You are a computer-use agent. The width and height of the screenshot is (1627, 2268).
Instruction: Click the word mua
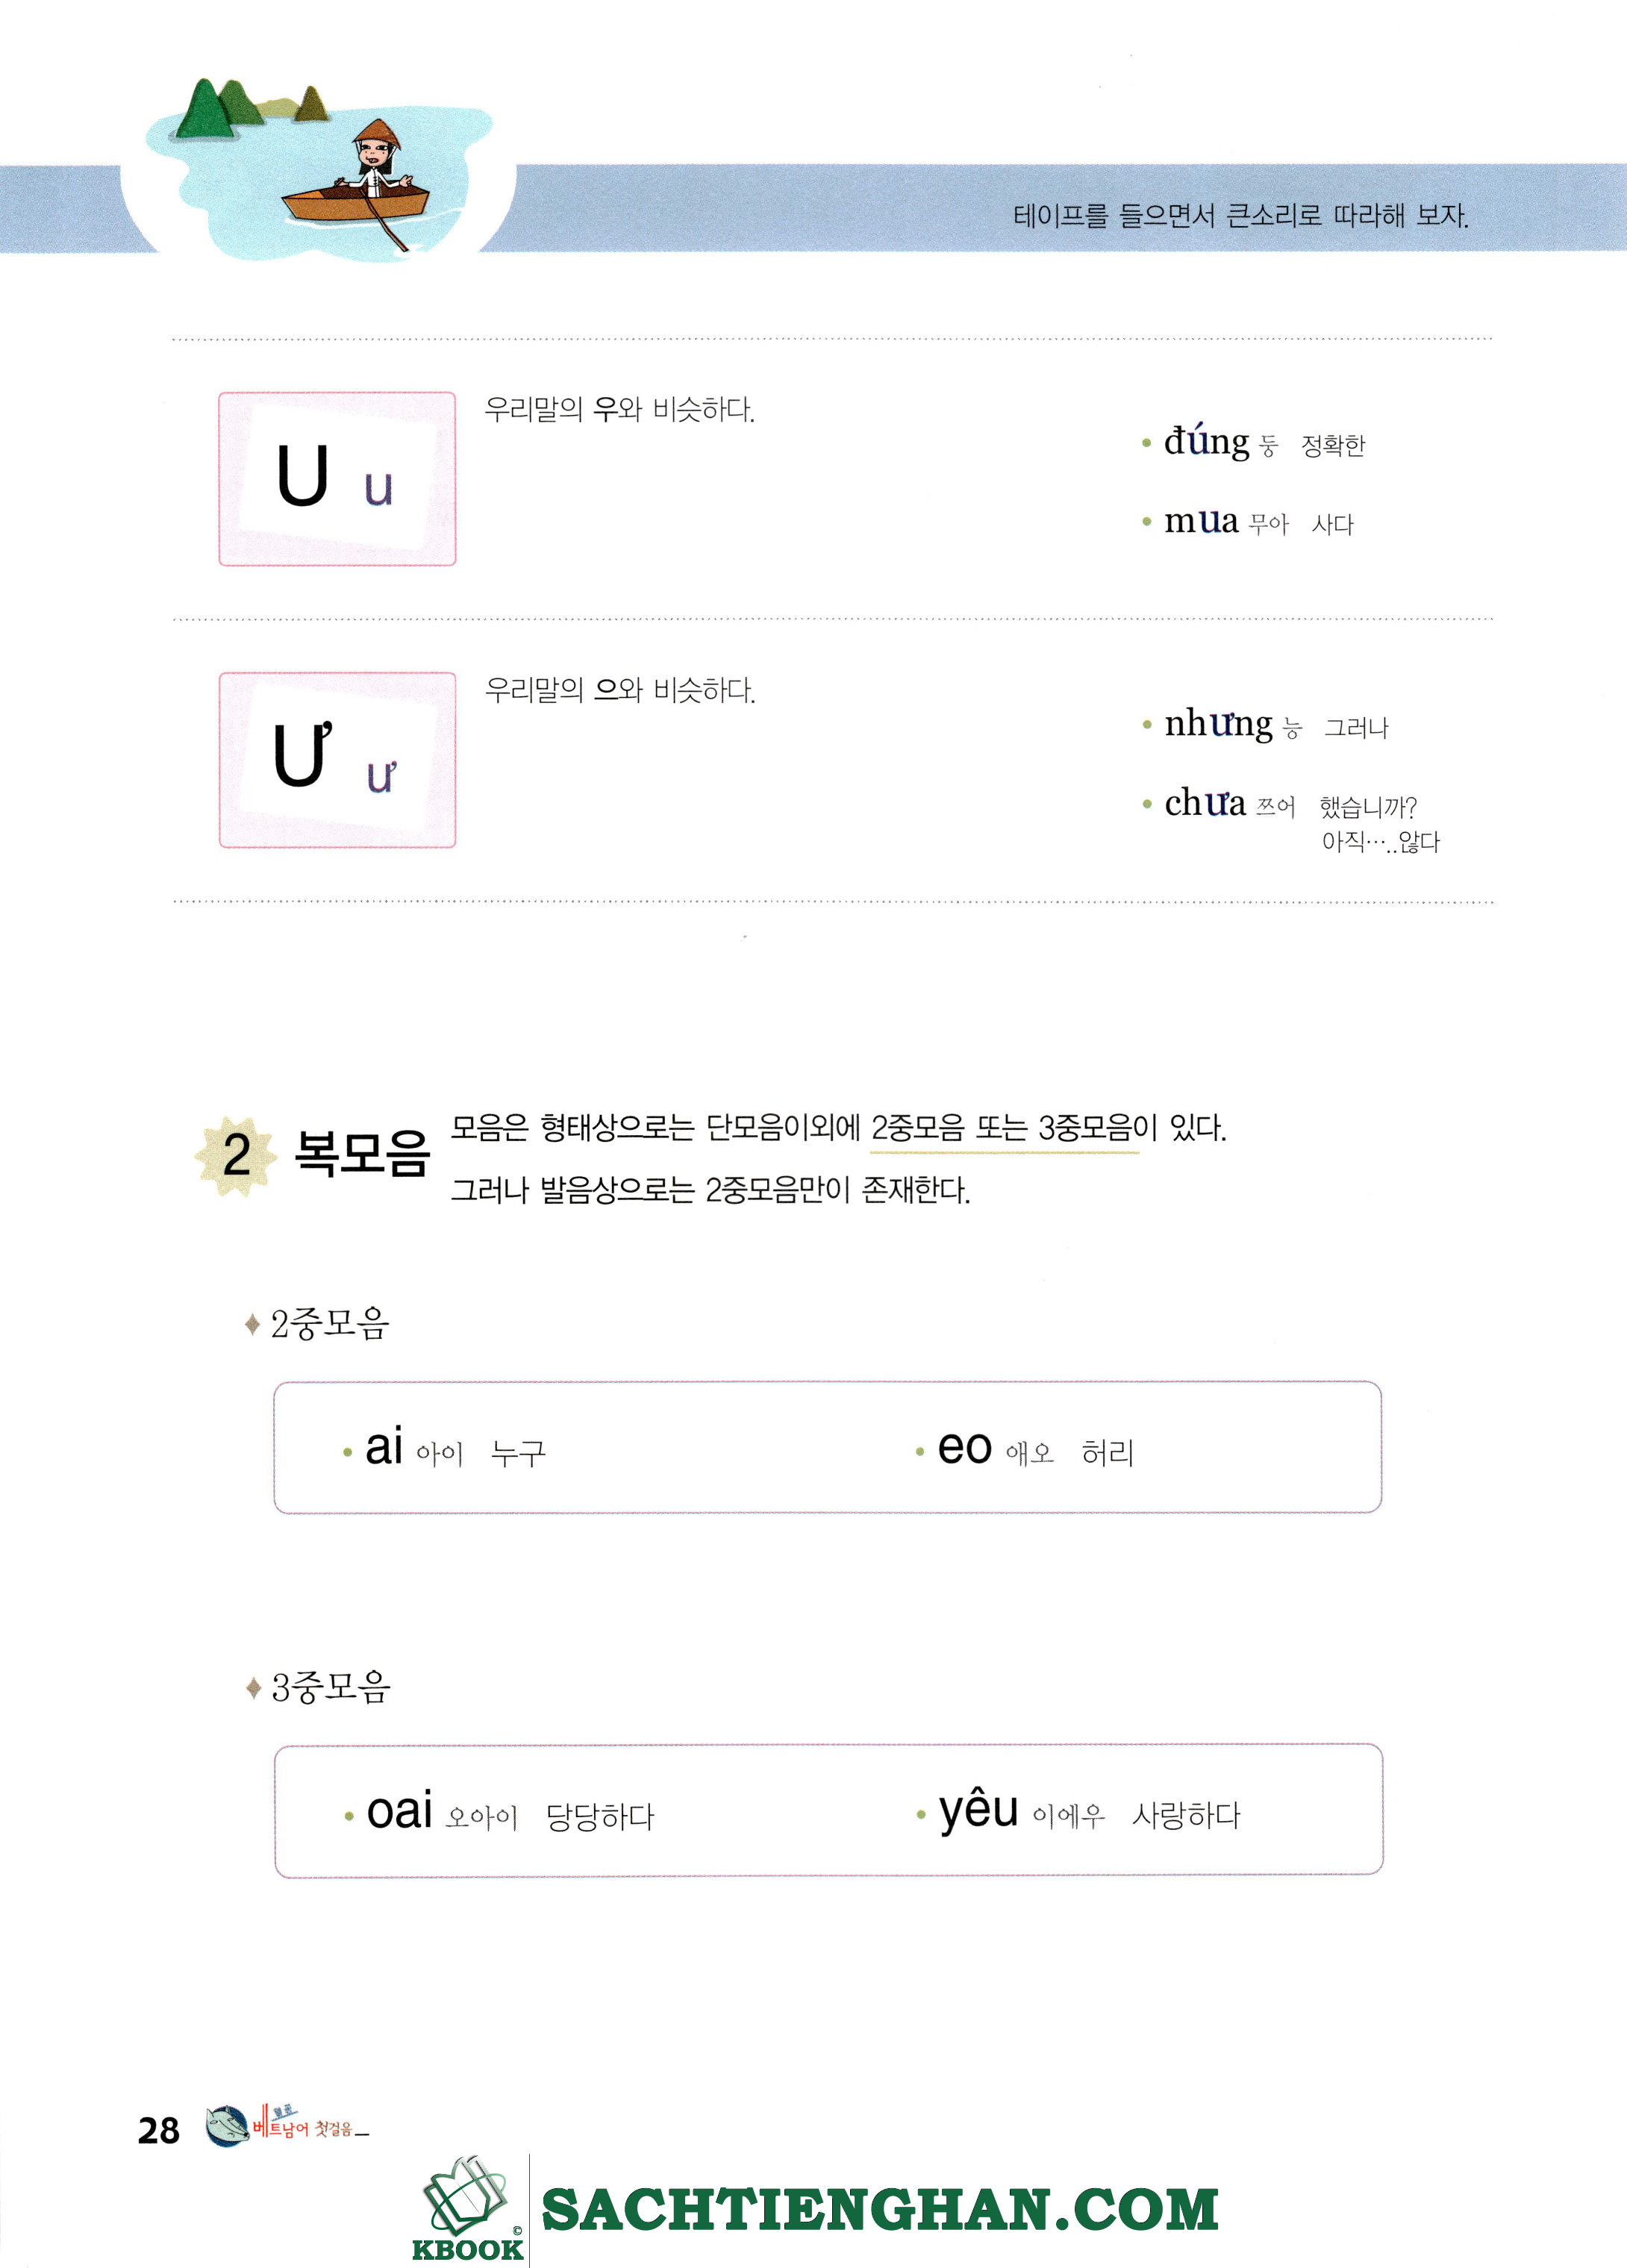coord(1201,520)
